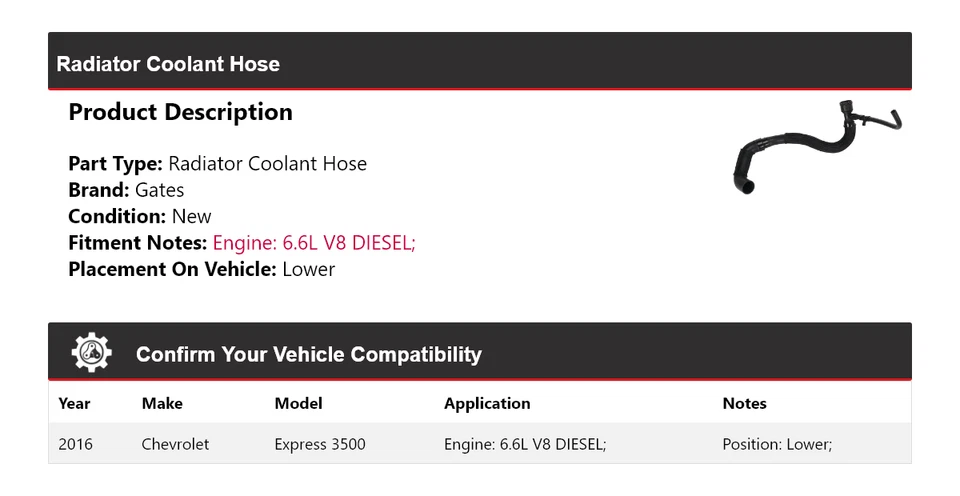Click the Model column header
960x496 pixels.
click(298, 404)
